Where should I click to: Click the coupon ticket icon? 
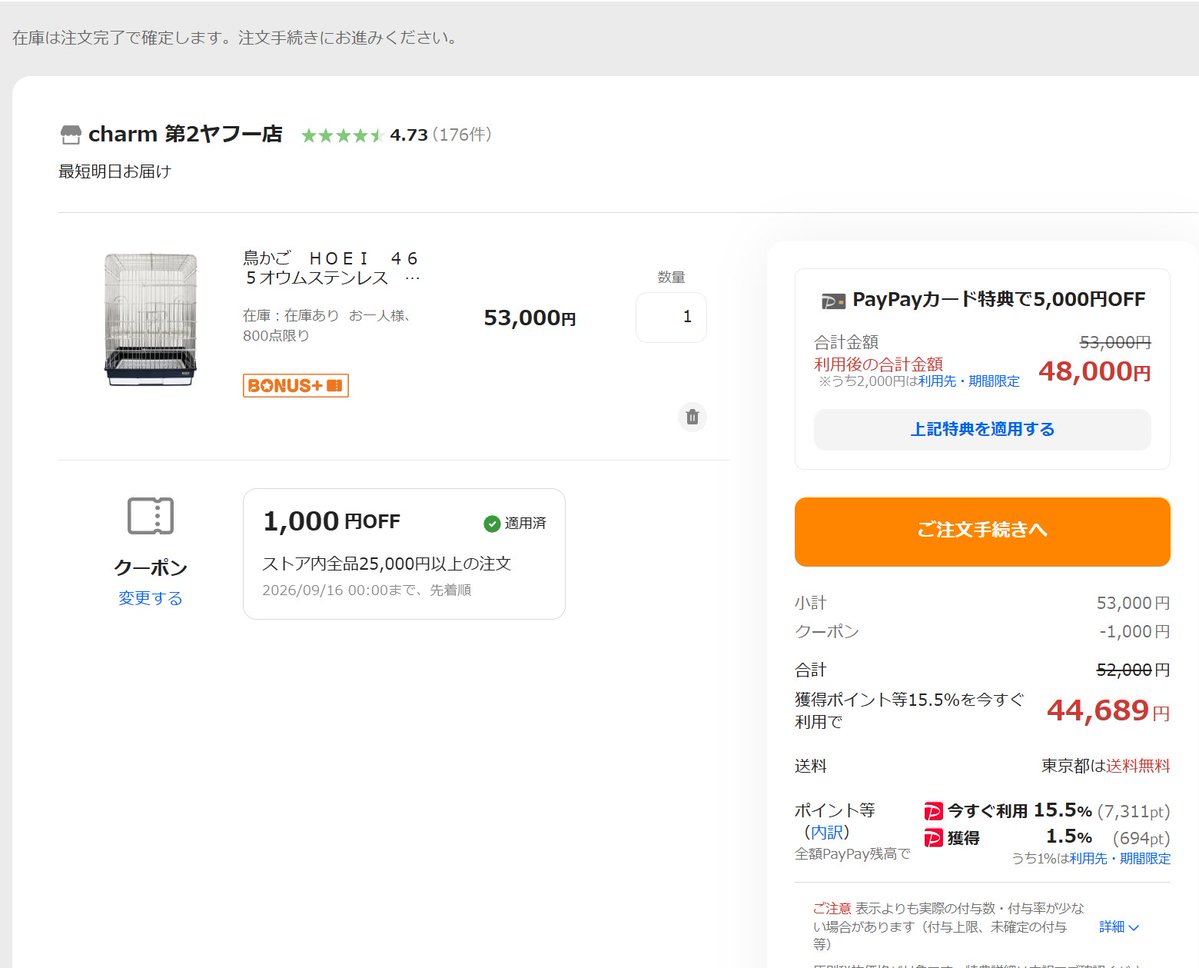150,516
